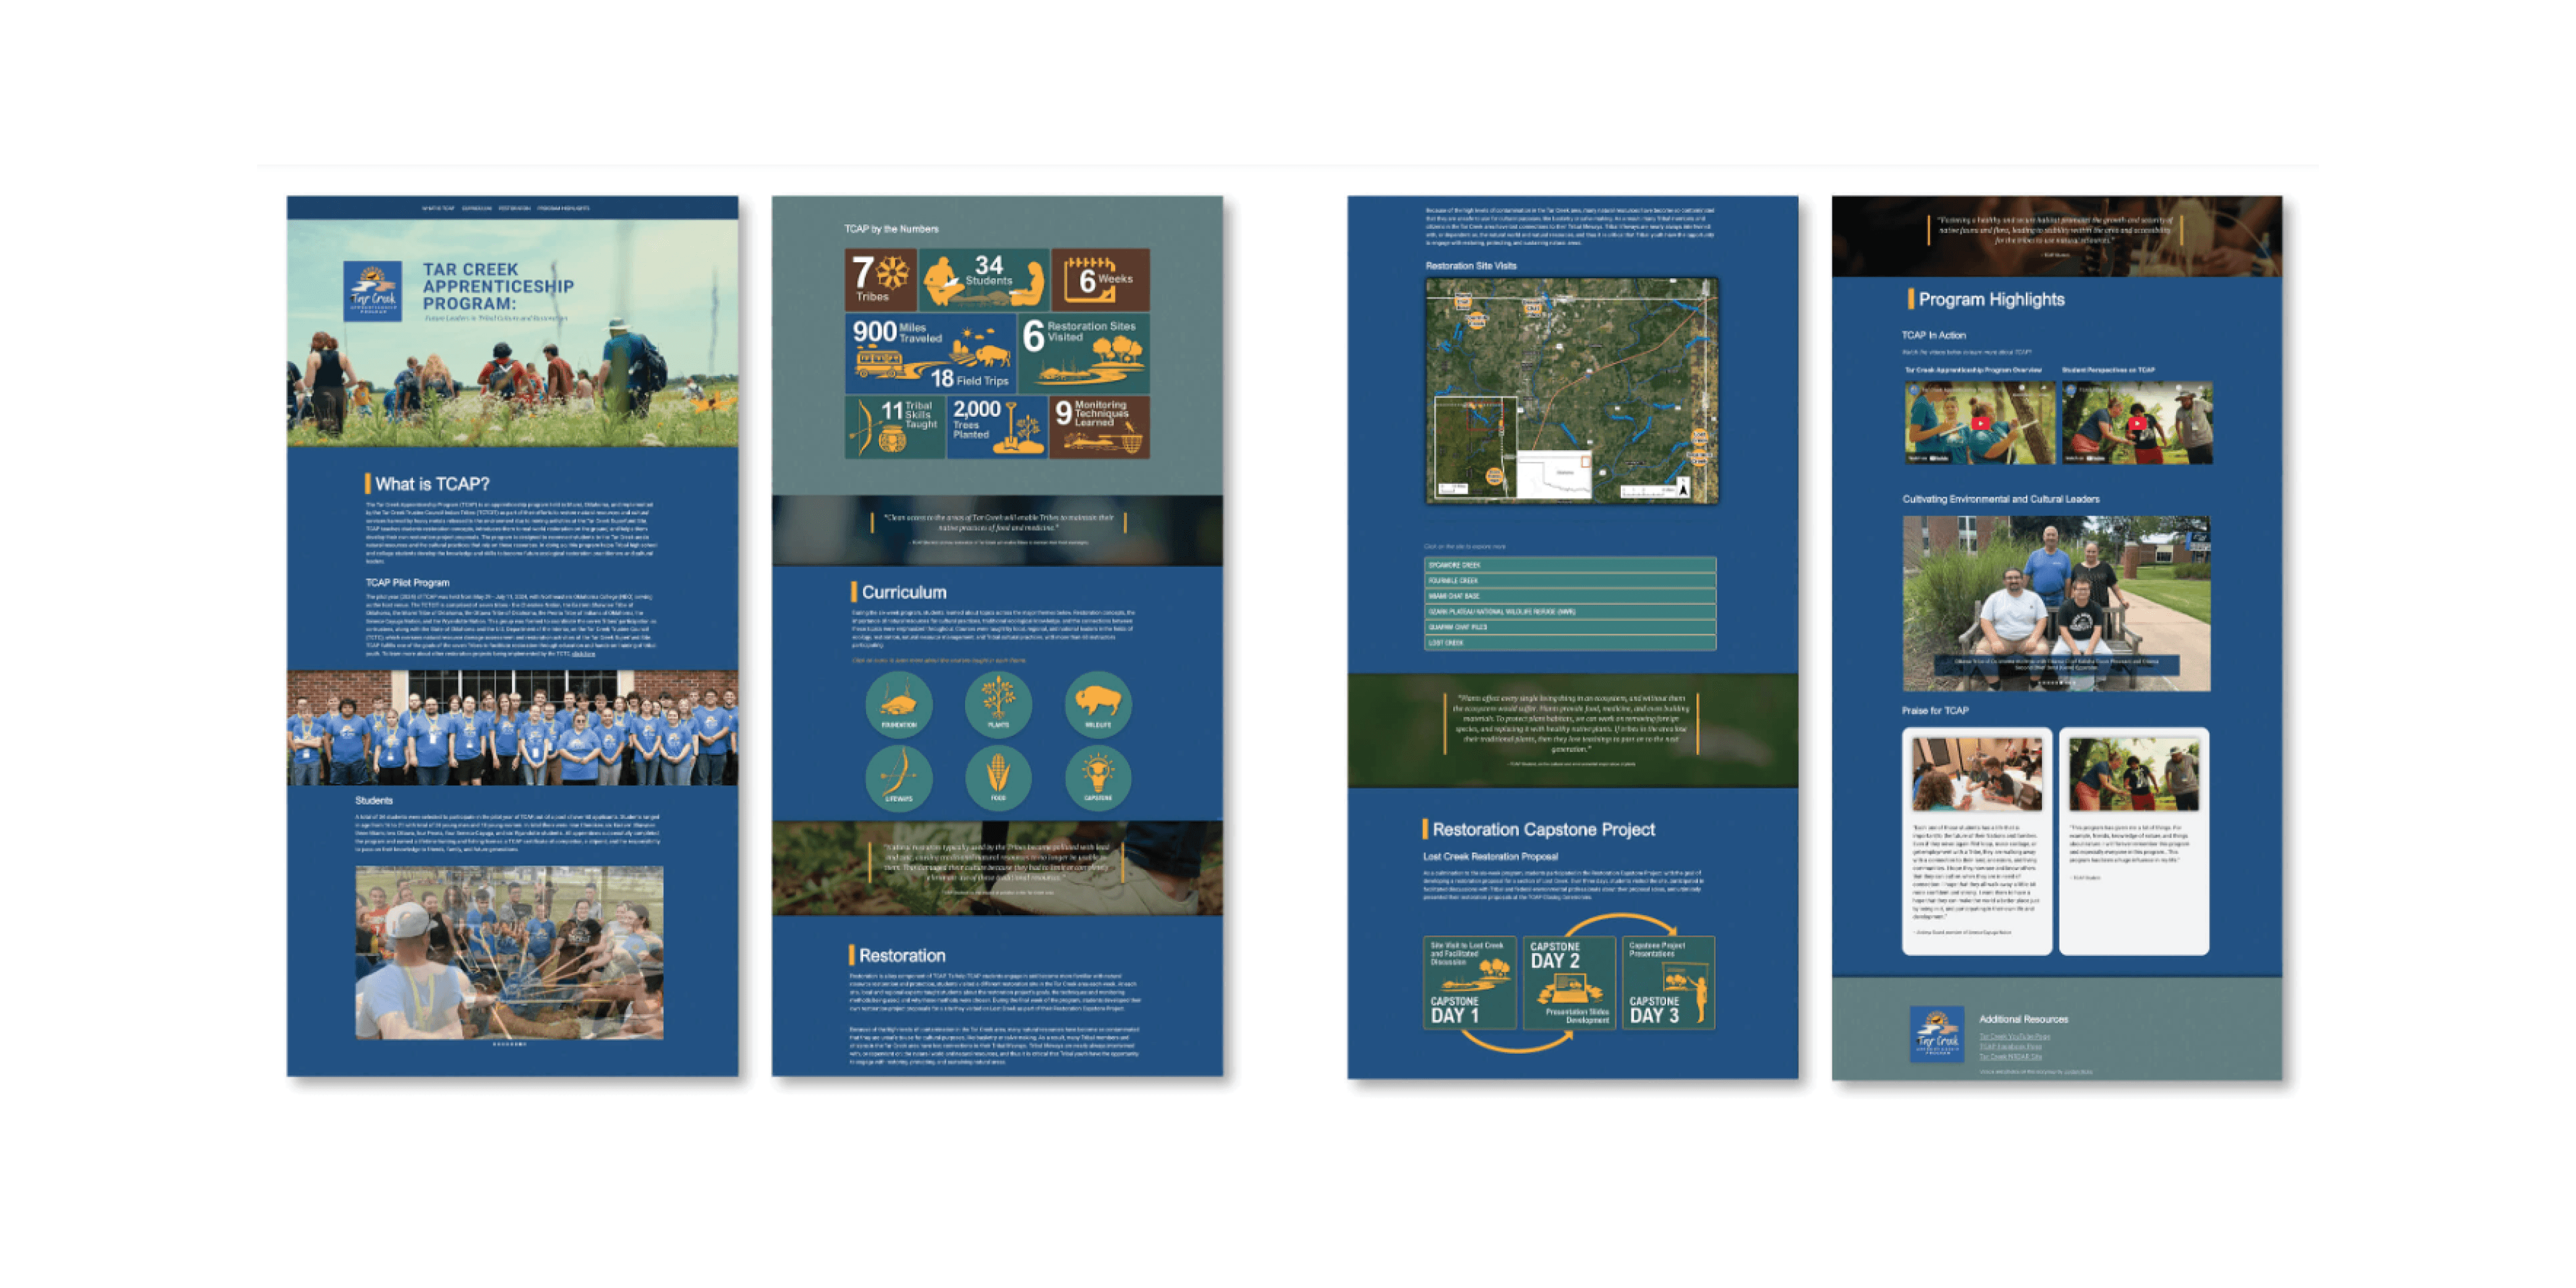2576x1288 pixels.
Task: Expand the Ozark Plateau National Wildlife Refuge row
Action: pyautogui.click(x=1570, y=612)
